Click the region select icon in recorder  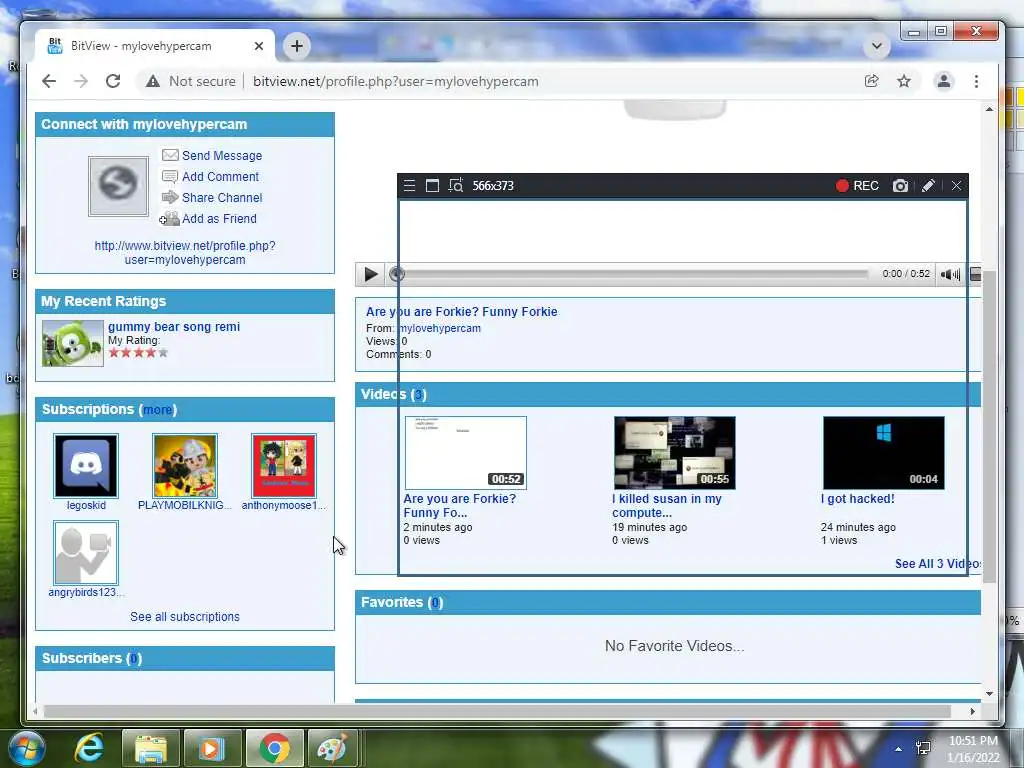pos(456,185)
